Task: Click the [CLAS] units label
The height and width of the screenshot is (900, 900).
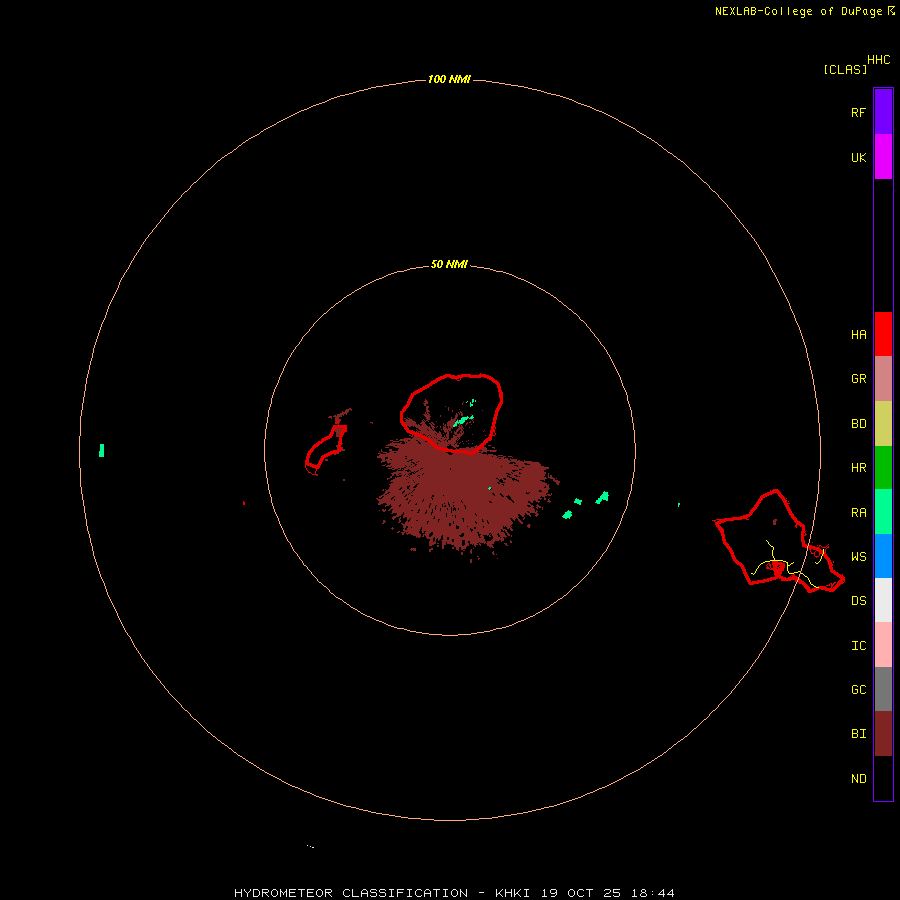Action: (845, 69)
